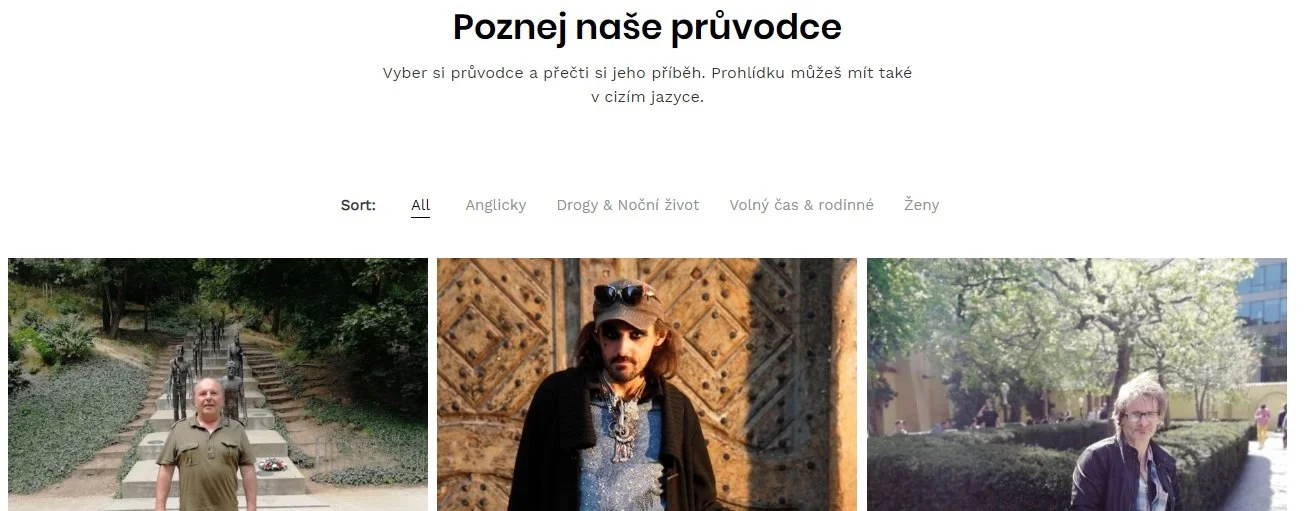Choose the Drogy & Noční život filter
The width and height of the screenshot is (1309, 511).
tap(628, 205)
